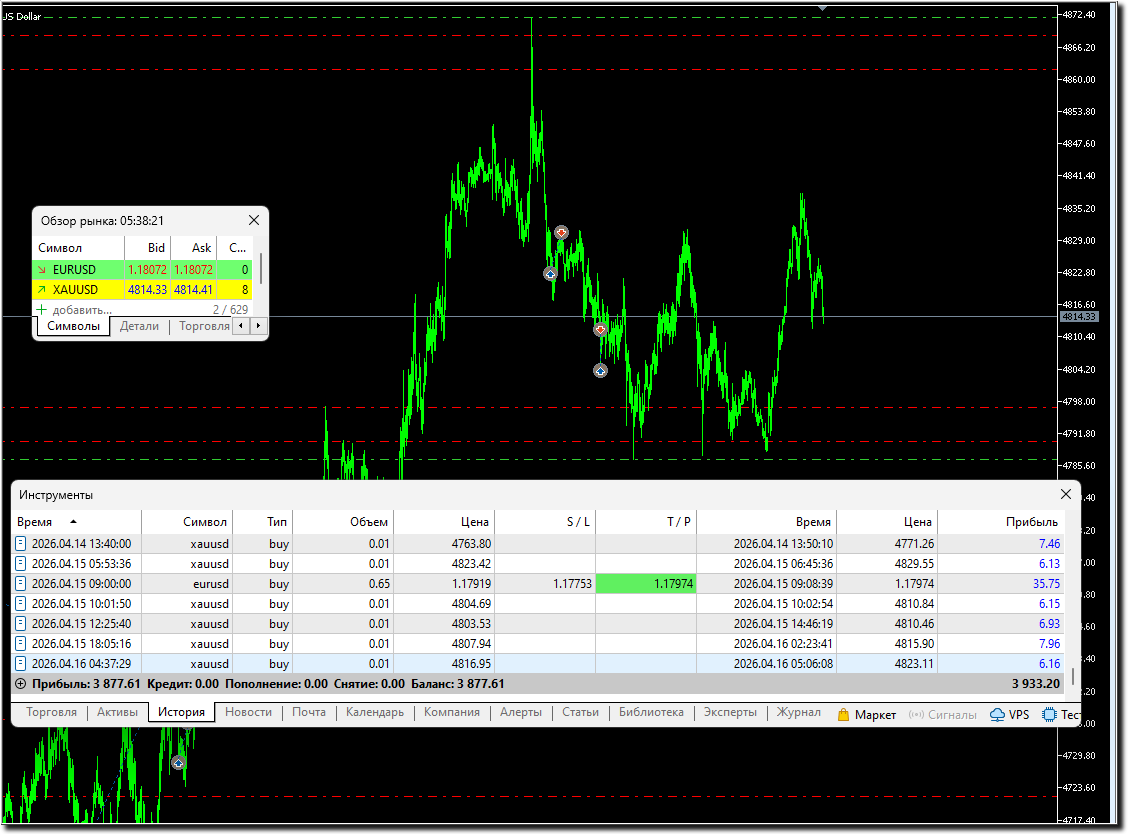1128x834 pixels.
Task: Click the Прибыль column header
Action: [1031, 522]
